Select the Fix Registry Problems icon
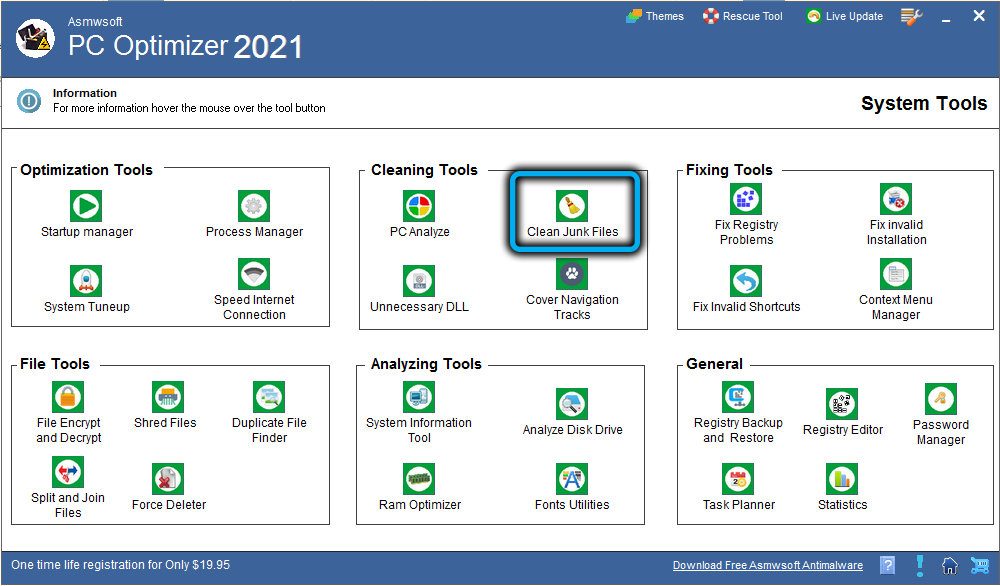This screenshot has height=586, width=1000. point(746,199)
